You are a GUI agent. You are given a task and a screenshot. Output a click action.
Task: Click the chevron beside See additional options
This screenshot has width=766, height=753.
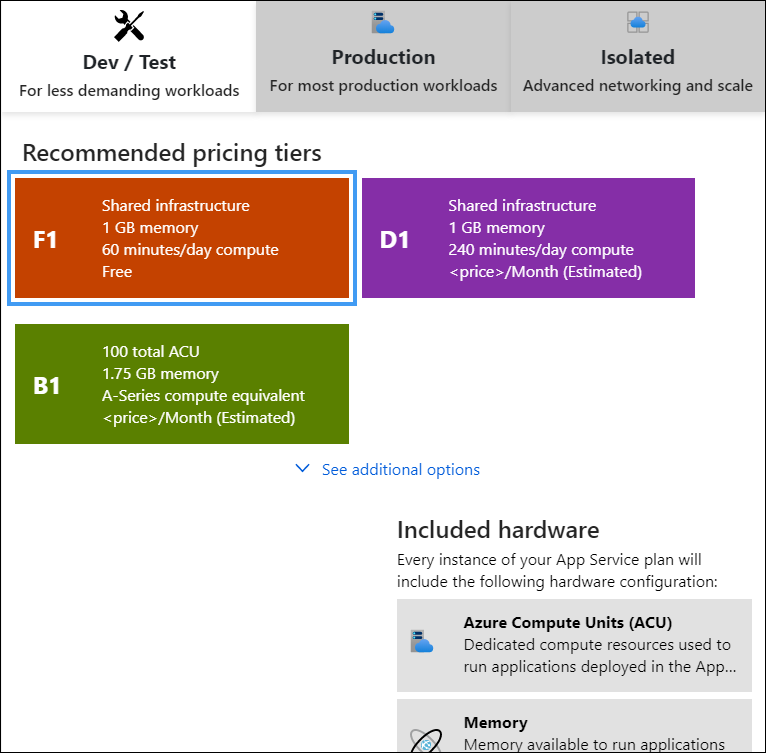click(x=304, y=469)
